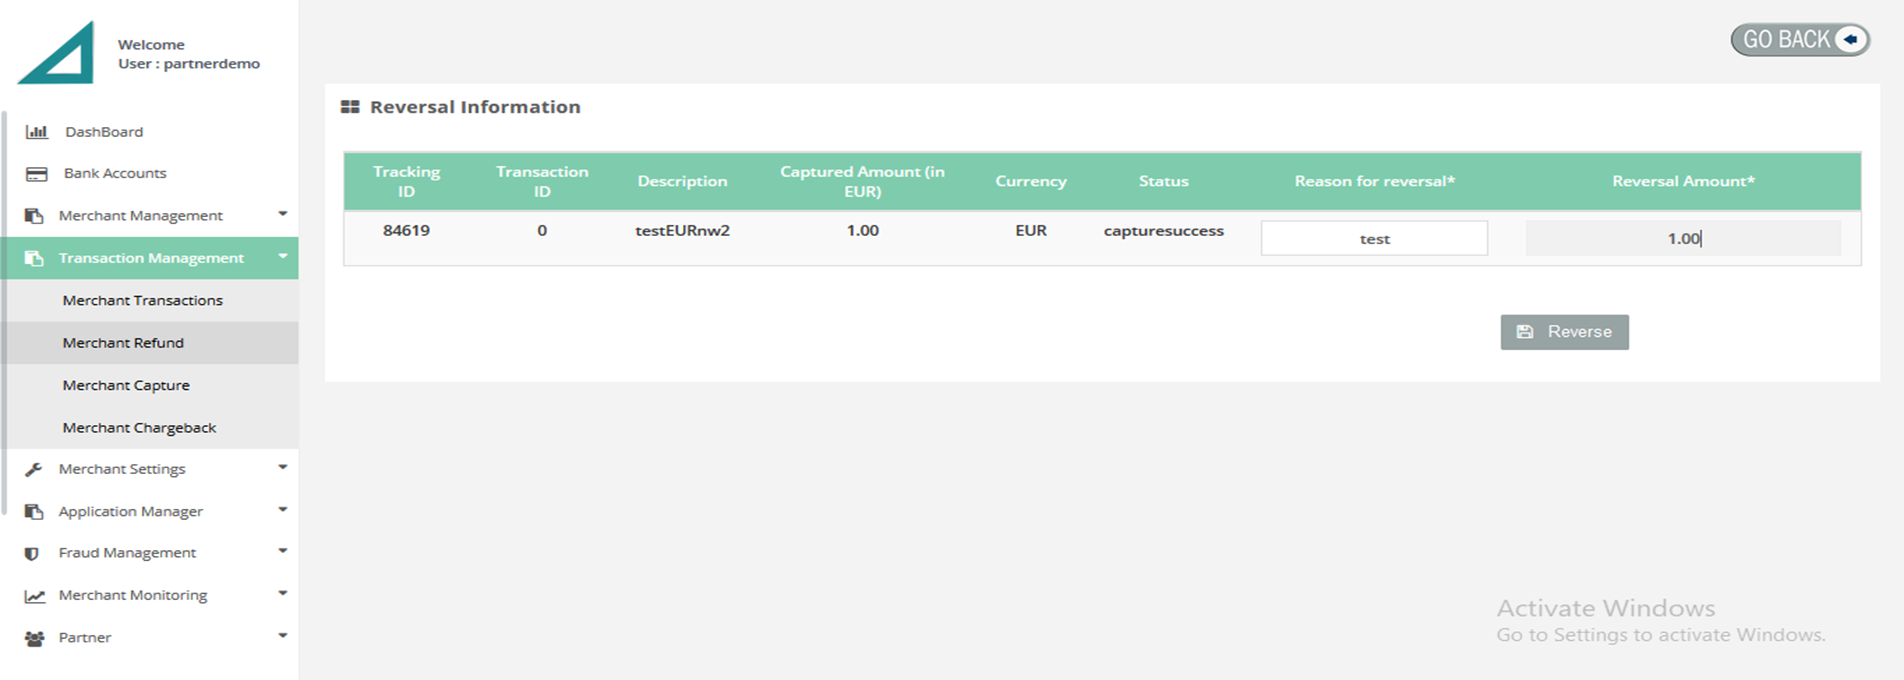Viewport: 1904px width, 680px height.
Task: Click the Bank Accounts card icon
Action: pyautogui.click(x=37, y=174)
